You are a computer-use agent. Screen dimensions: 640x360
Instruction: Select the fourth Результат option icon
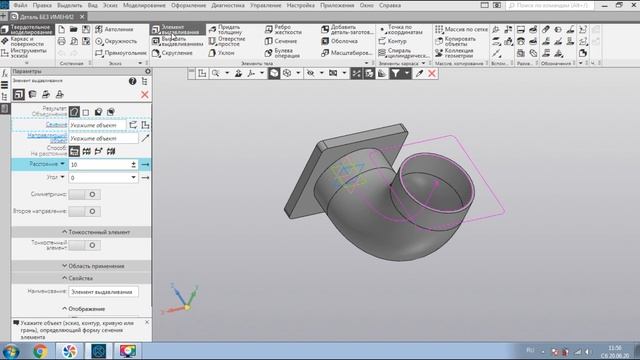point(111,112)
